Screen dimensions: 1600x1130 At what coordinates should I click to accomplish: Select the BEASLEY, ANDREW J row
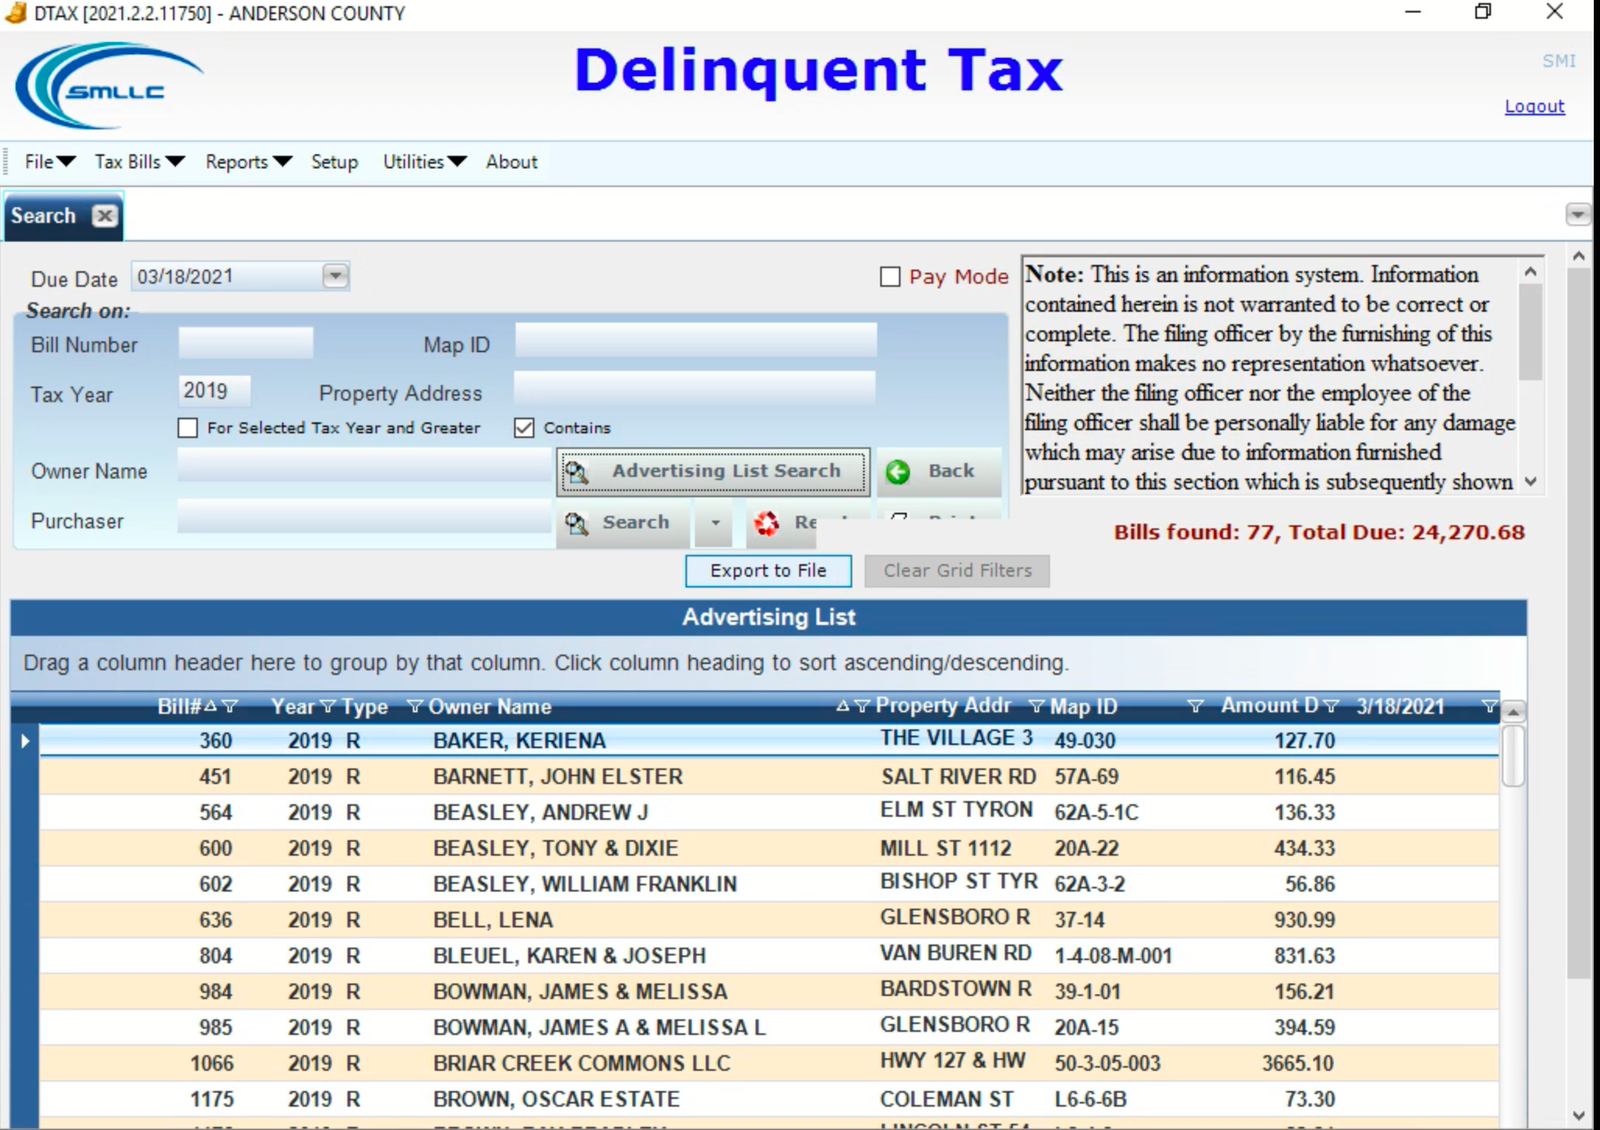tap(769, 813)
